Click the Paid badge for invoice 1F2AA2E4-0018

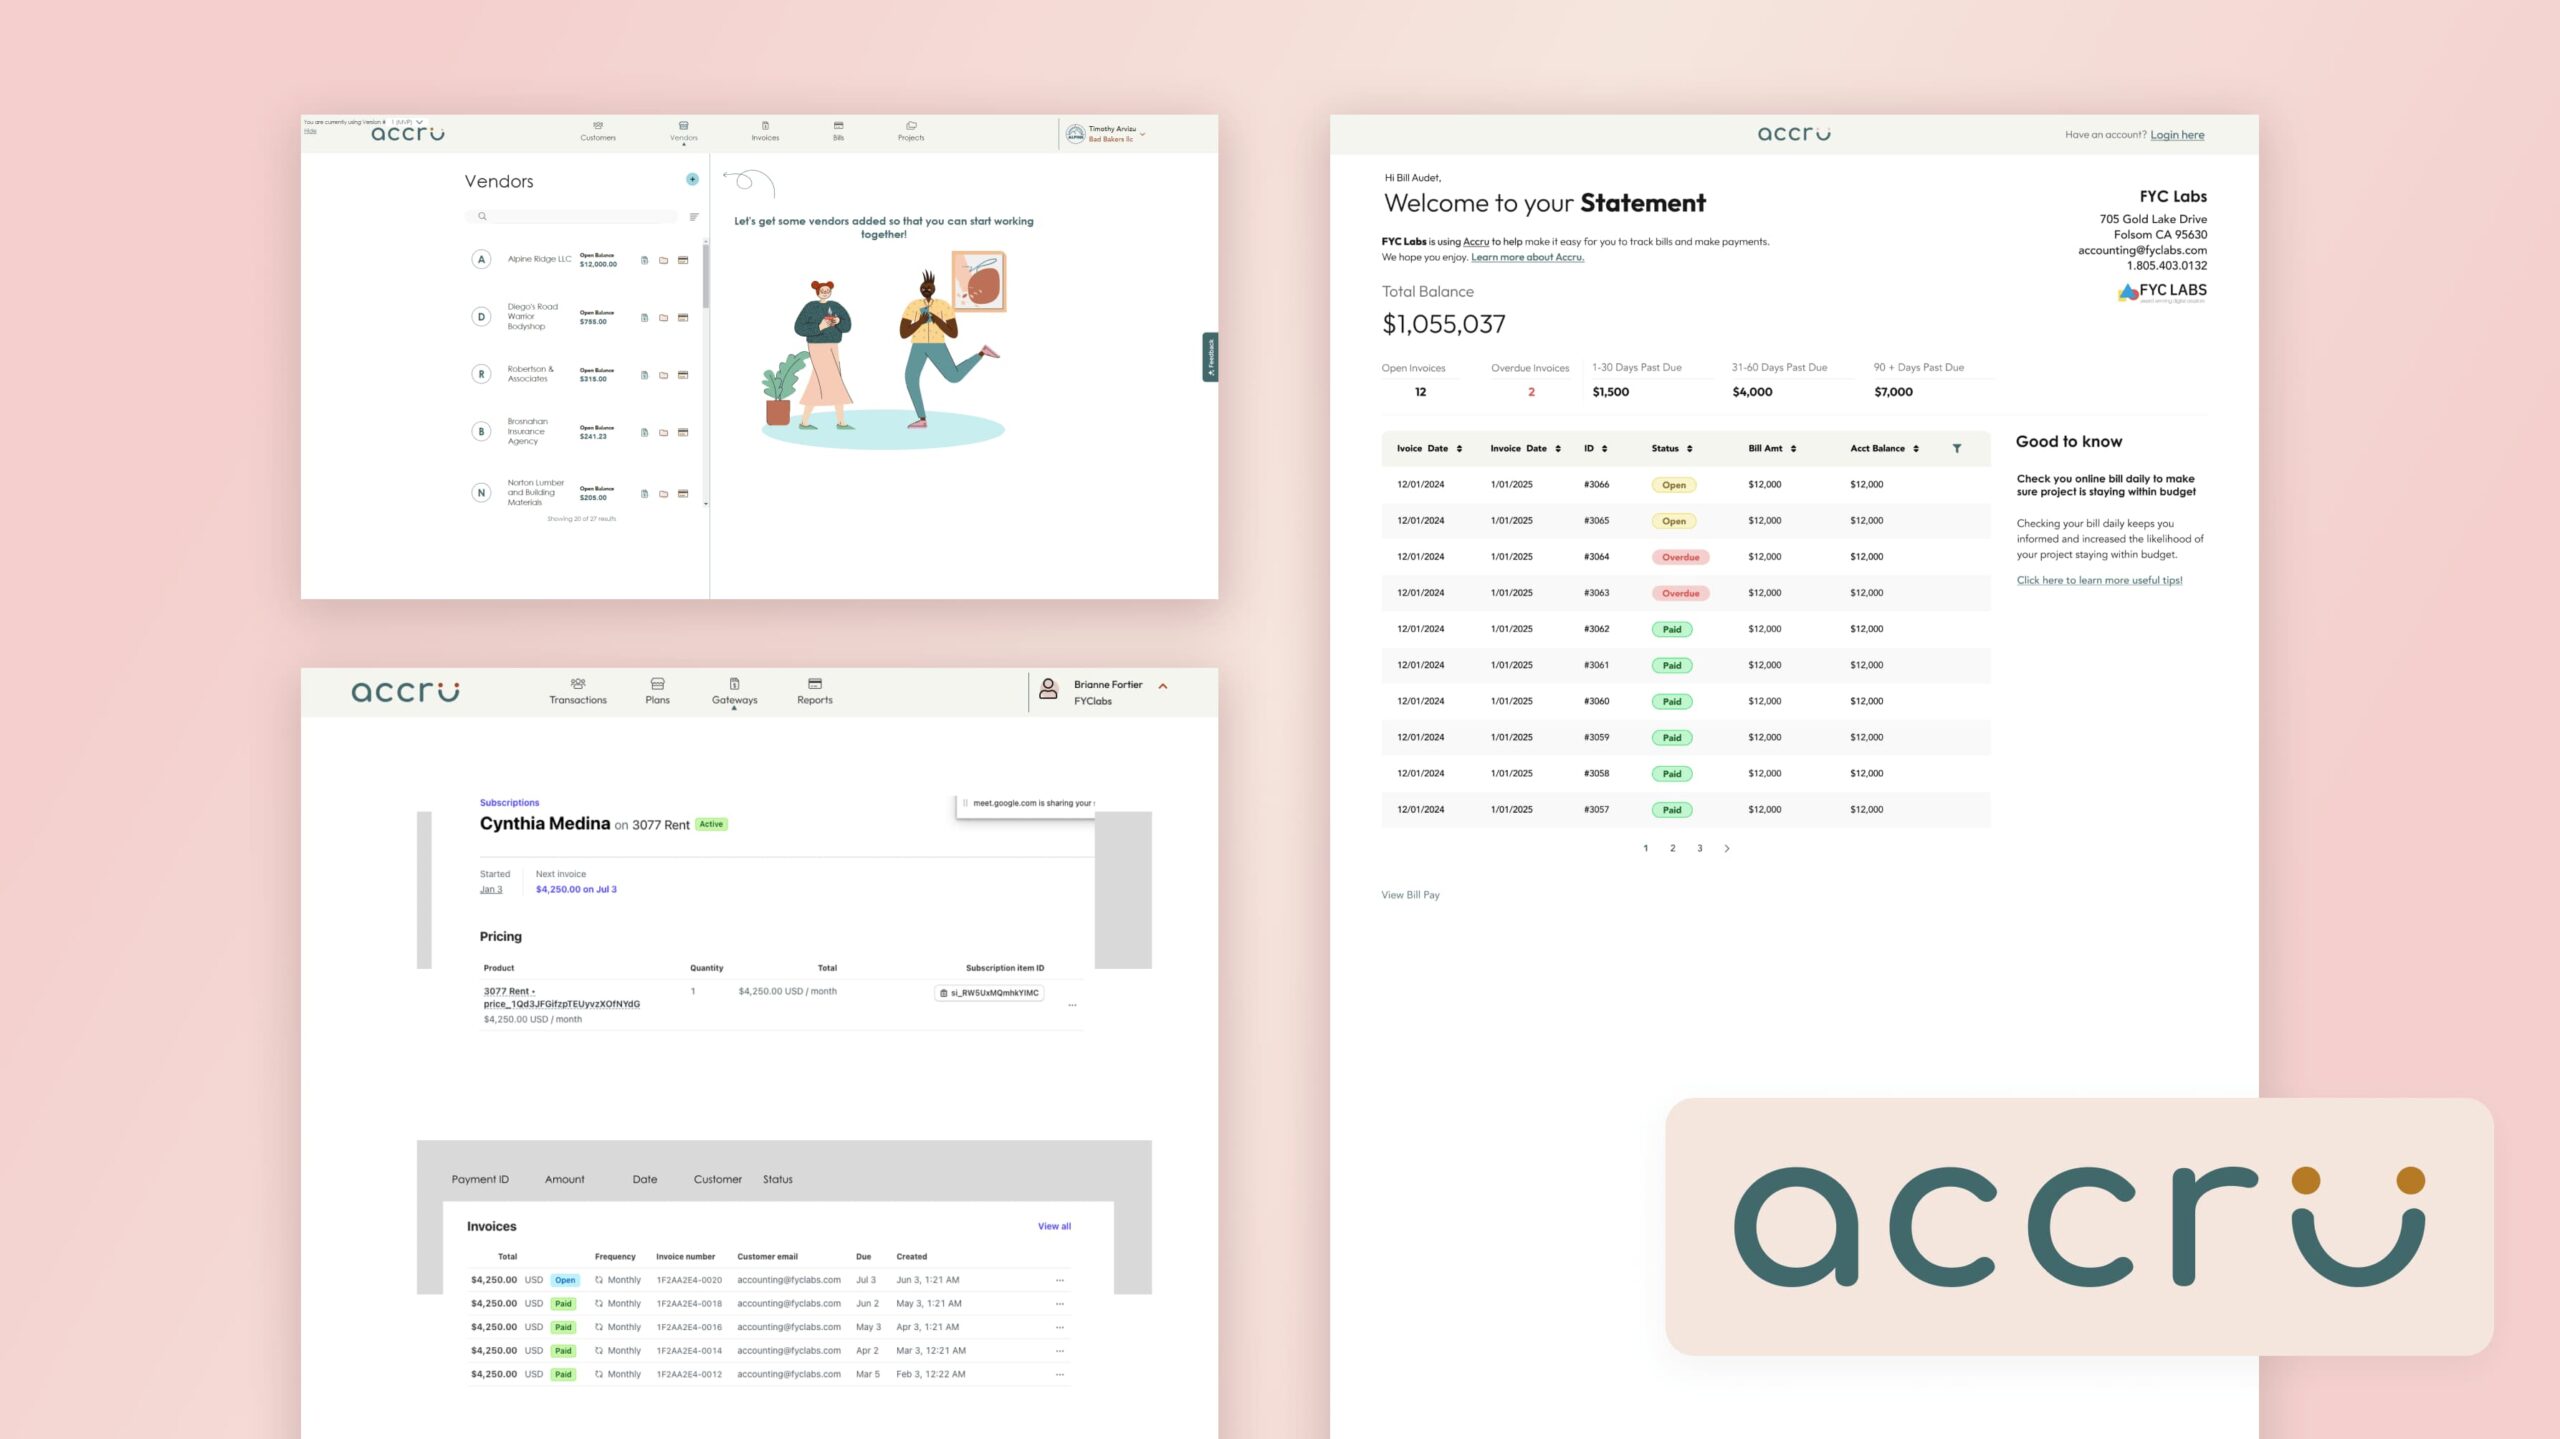(x=563, y=1304)
